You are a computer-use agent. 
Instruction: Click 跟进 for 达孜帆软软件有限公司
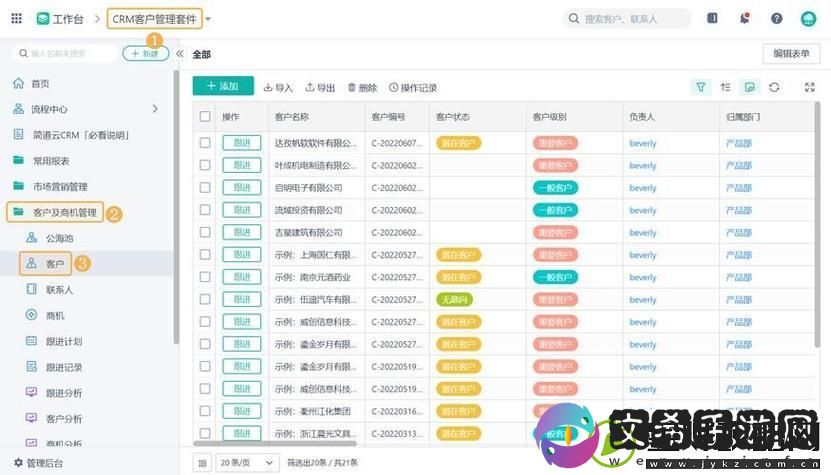242,143
